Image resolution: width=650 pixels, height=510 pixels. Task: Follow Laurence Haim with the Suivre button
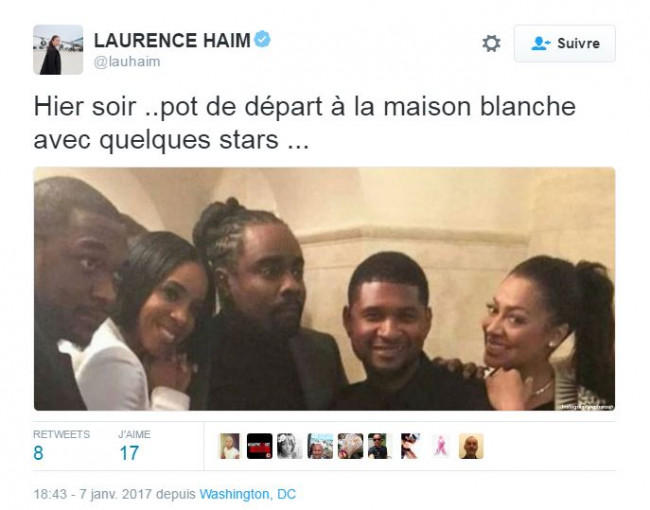point(565,44)
